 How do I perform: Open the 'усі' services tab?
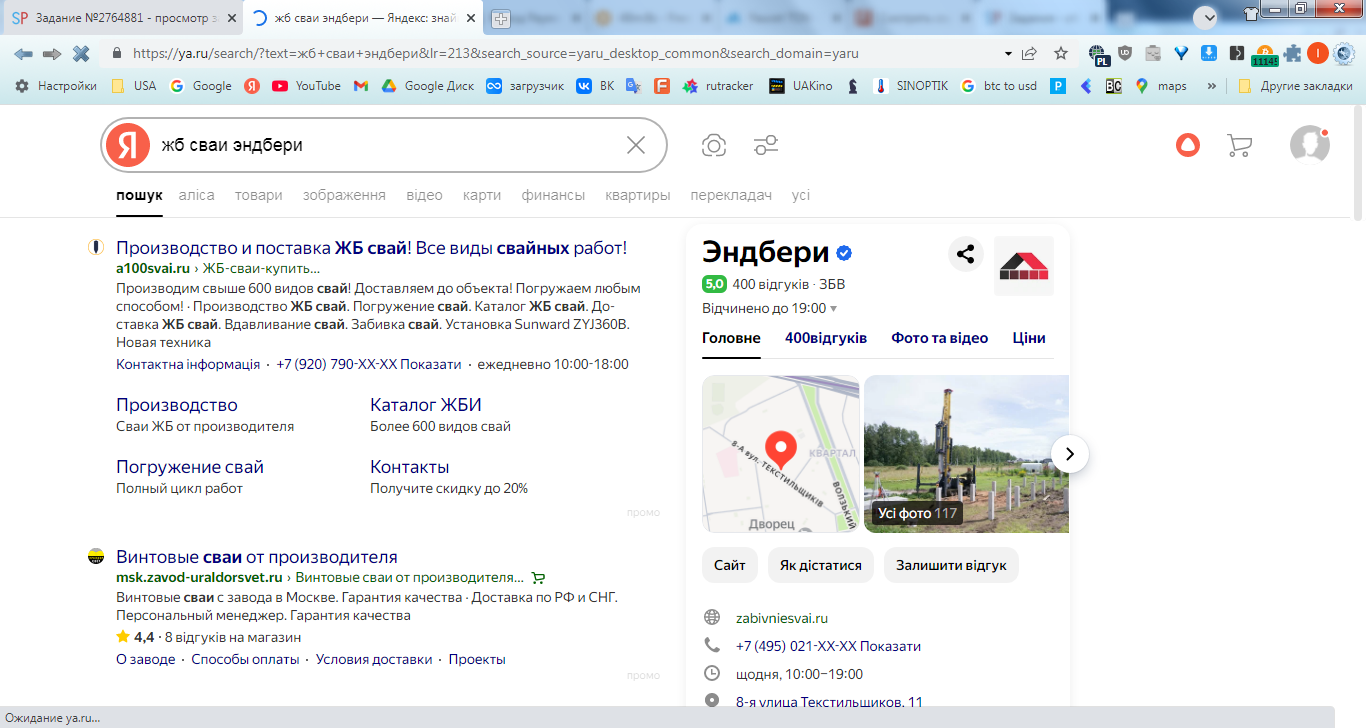pyautogui.click(x=801, y=195)
